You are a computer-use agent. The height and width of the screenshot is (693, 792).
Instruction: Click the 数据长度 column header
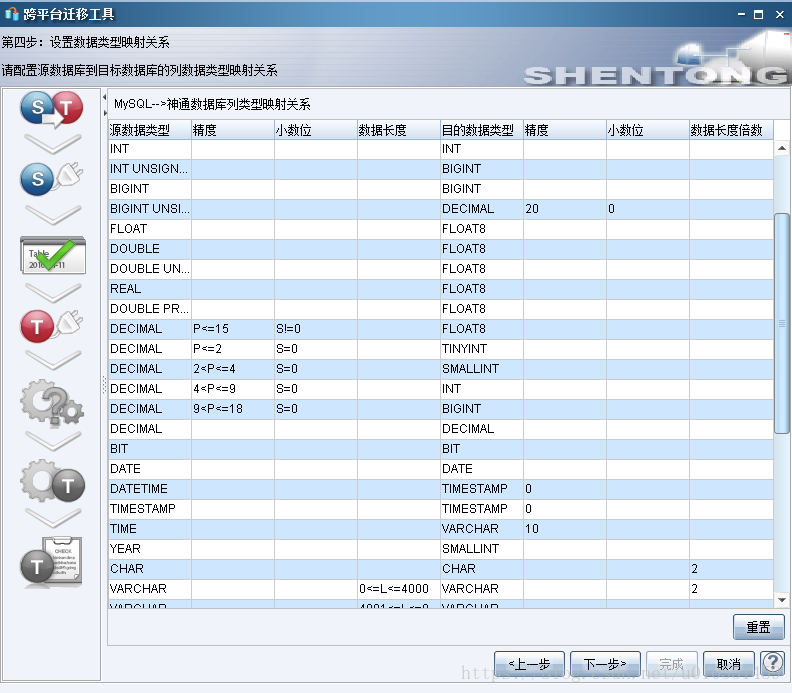[399, 130]
